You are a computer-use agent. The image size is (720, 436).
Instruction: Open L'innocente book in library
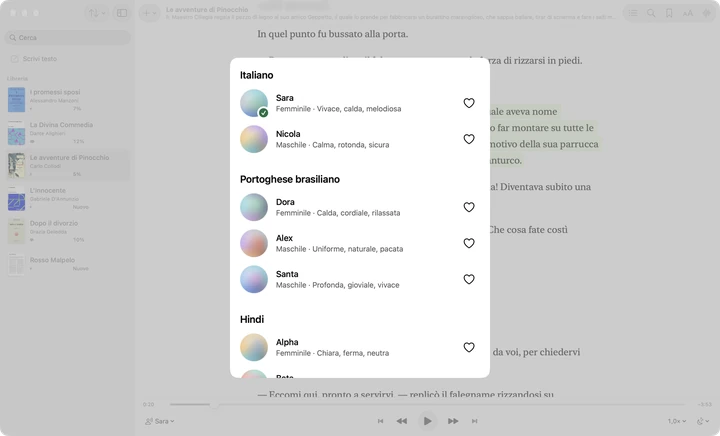tap(68, 198)
